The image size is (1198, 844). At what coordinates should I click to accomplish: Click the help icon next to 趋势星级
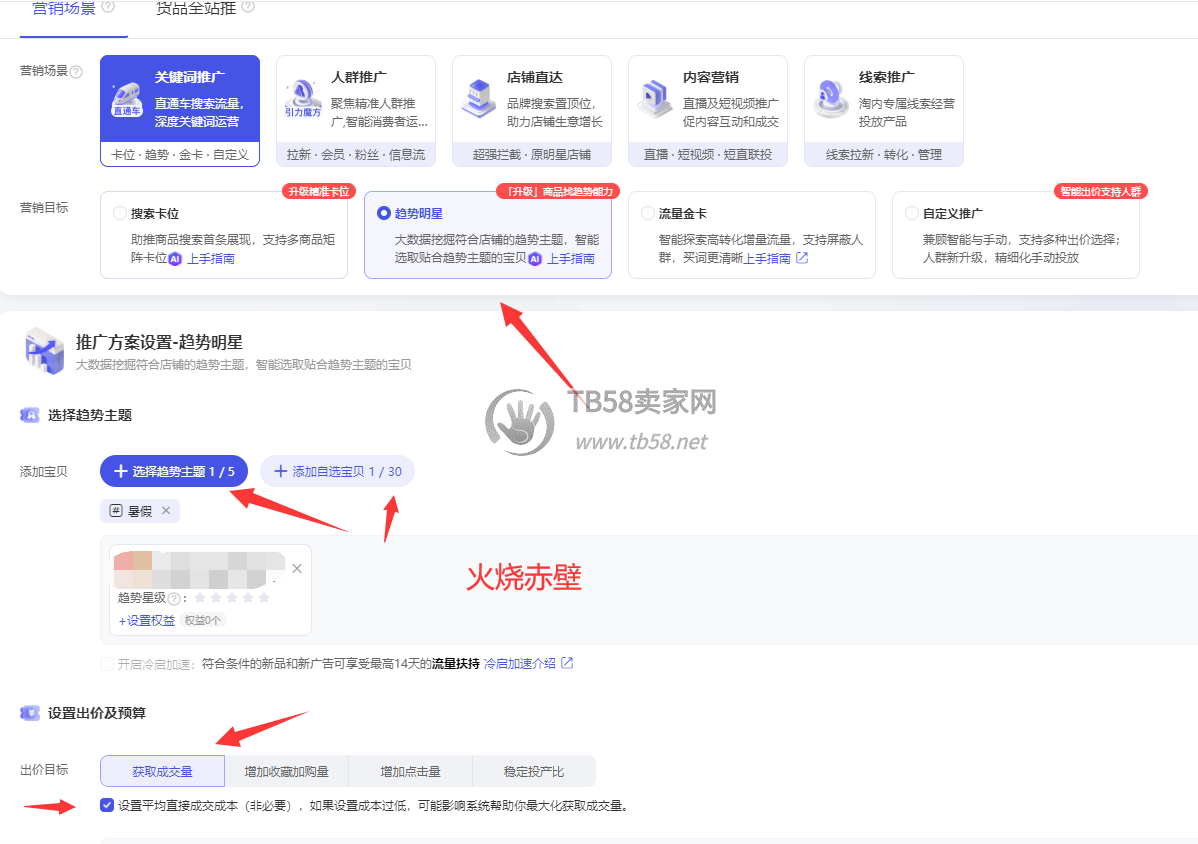[174, 599]
